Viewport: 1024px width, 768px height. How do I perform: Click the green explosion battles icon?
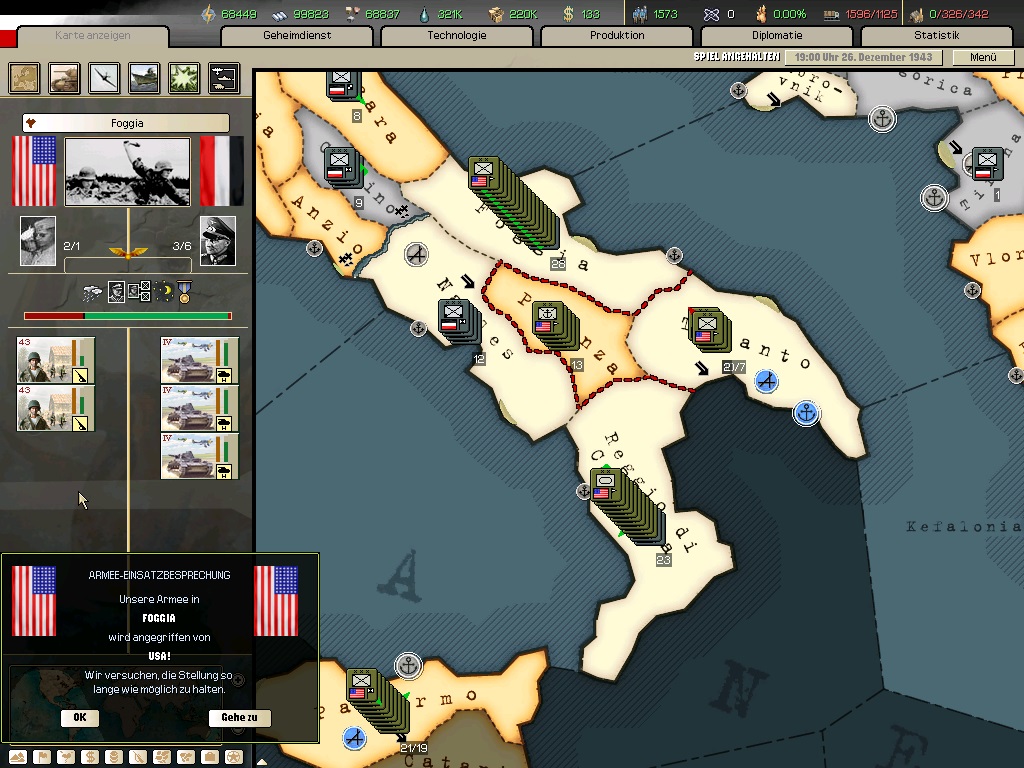tap(184, 78)
